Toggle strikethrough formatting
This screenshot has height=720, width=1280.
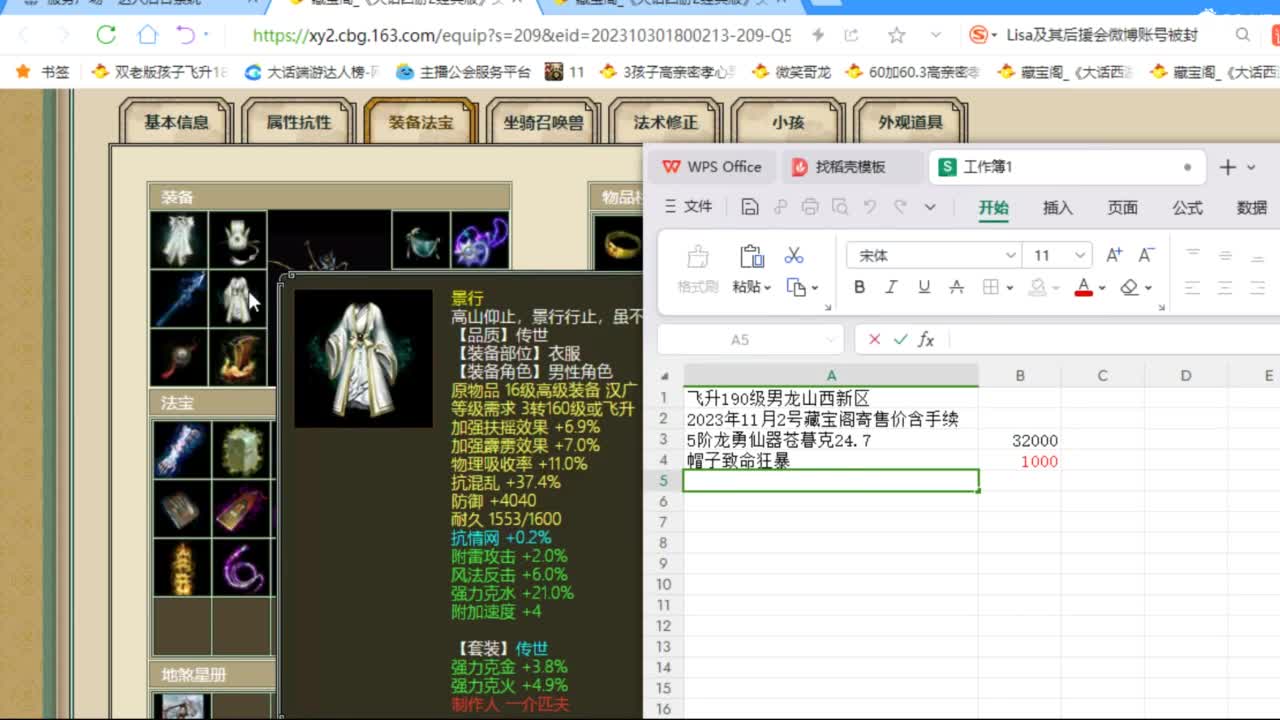pos(956,287)
